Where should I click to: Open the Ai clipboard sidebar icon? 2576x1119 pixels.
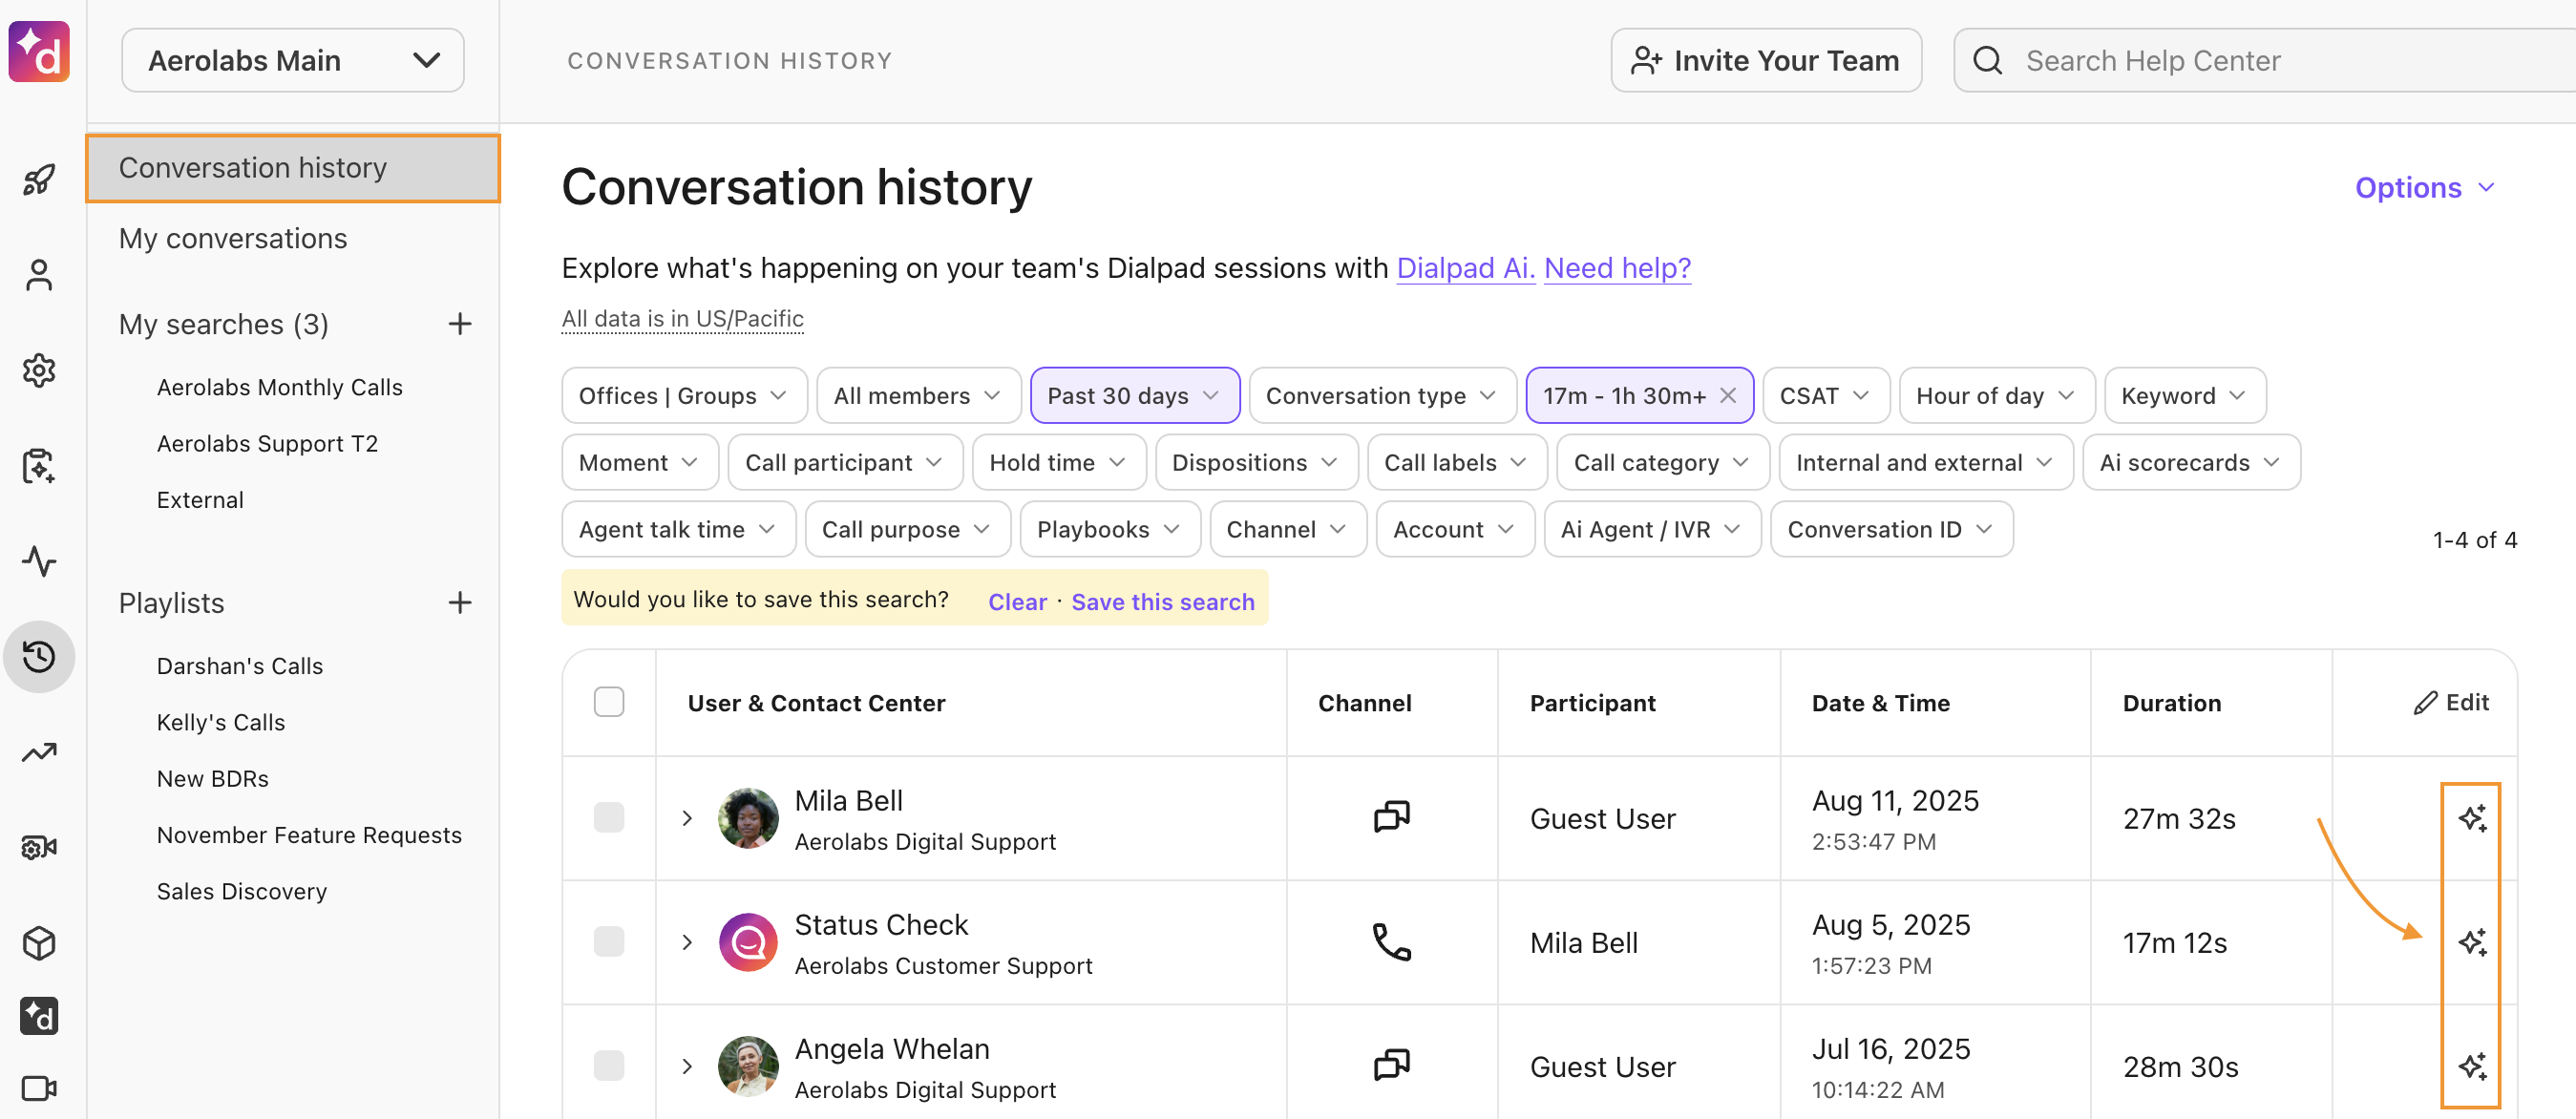pos(39,466)
